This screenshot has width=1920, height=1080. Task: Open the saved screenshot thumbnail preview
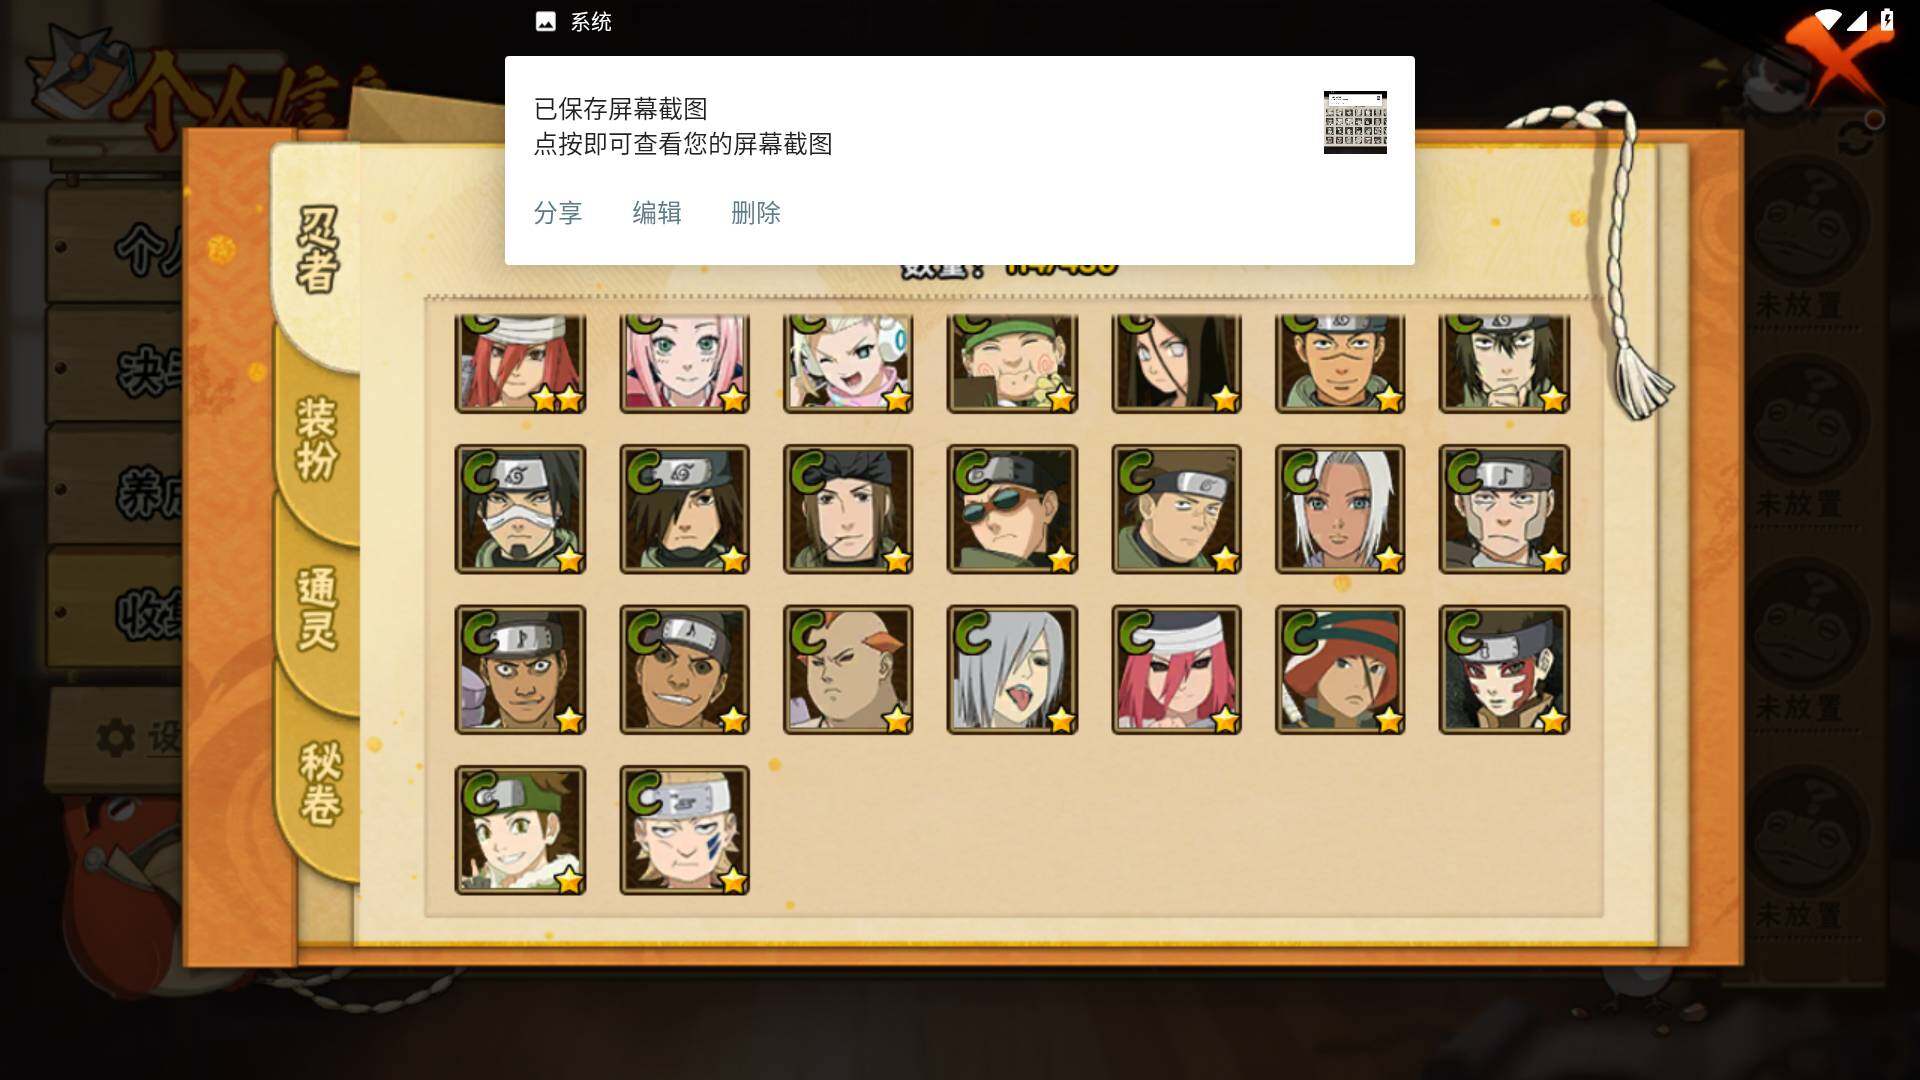click(x=1355, y=122)
